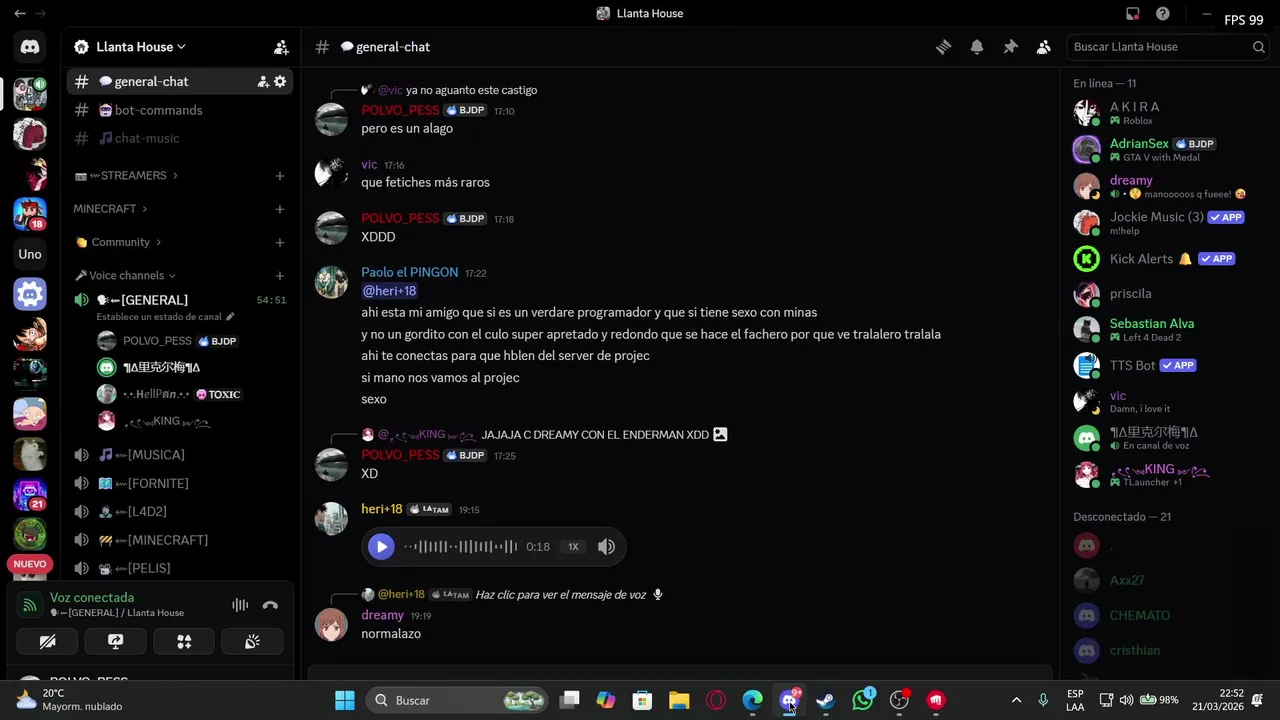Click the invite members icon beside Llanta House
The image size is (1280, 720).
[x=281, y=47]
